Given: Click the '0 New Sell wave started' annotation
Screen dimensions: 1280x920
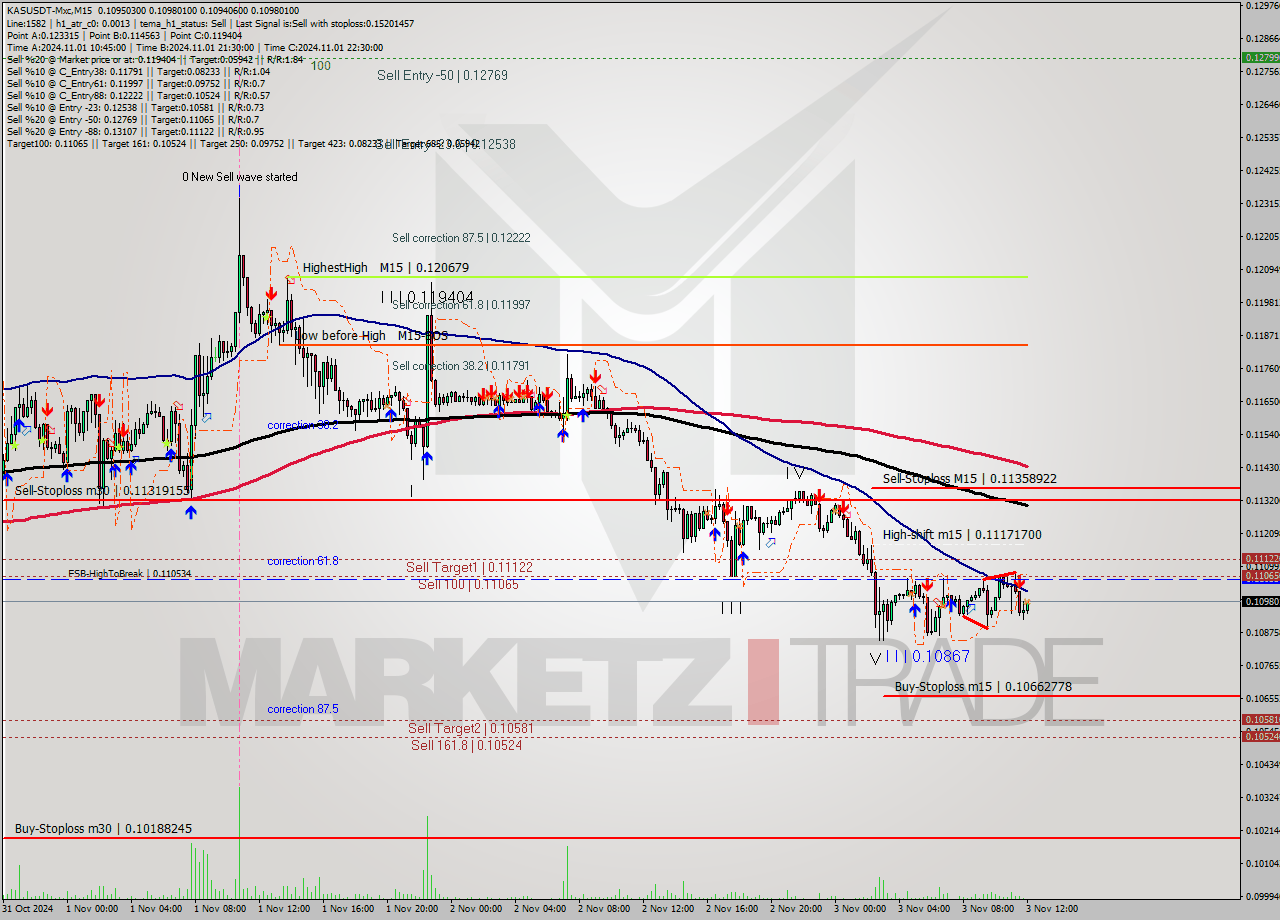Looking at the screenshot, I should pos(239,177).
